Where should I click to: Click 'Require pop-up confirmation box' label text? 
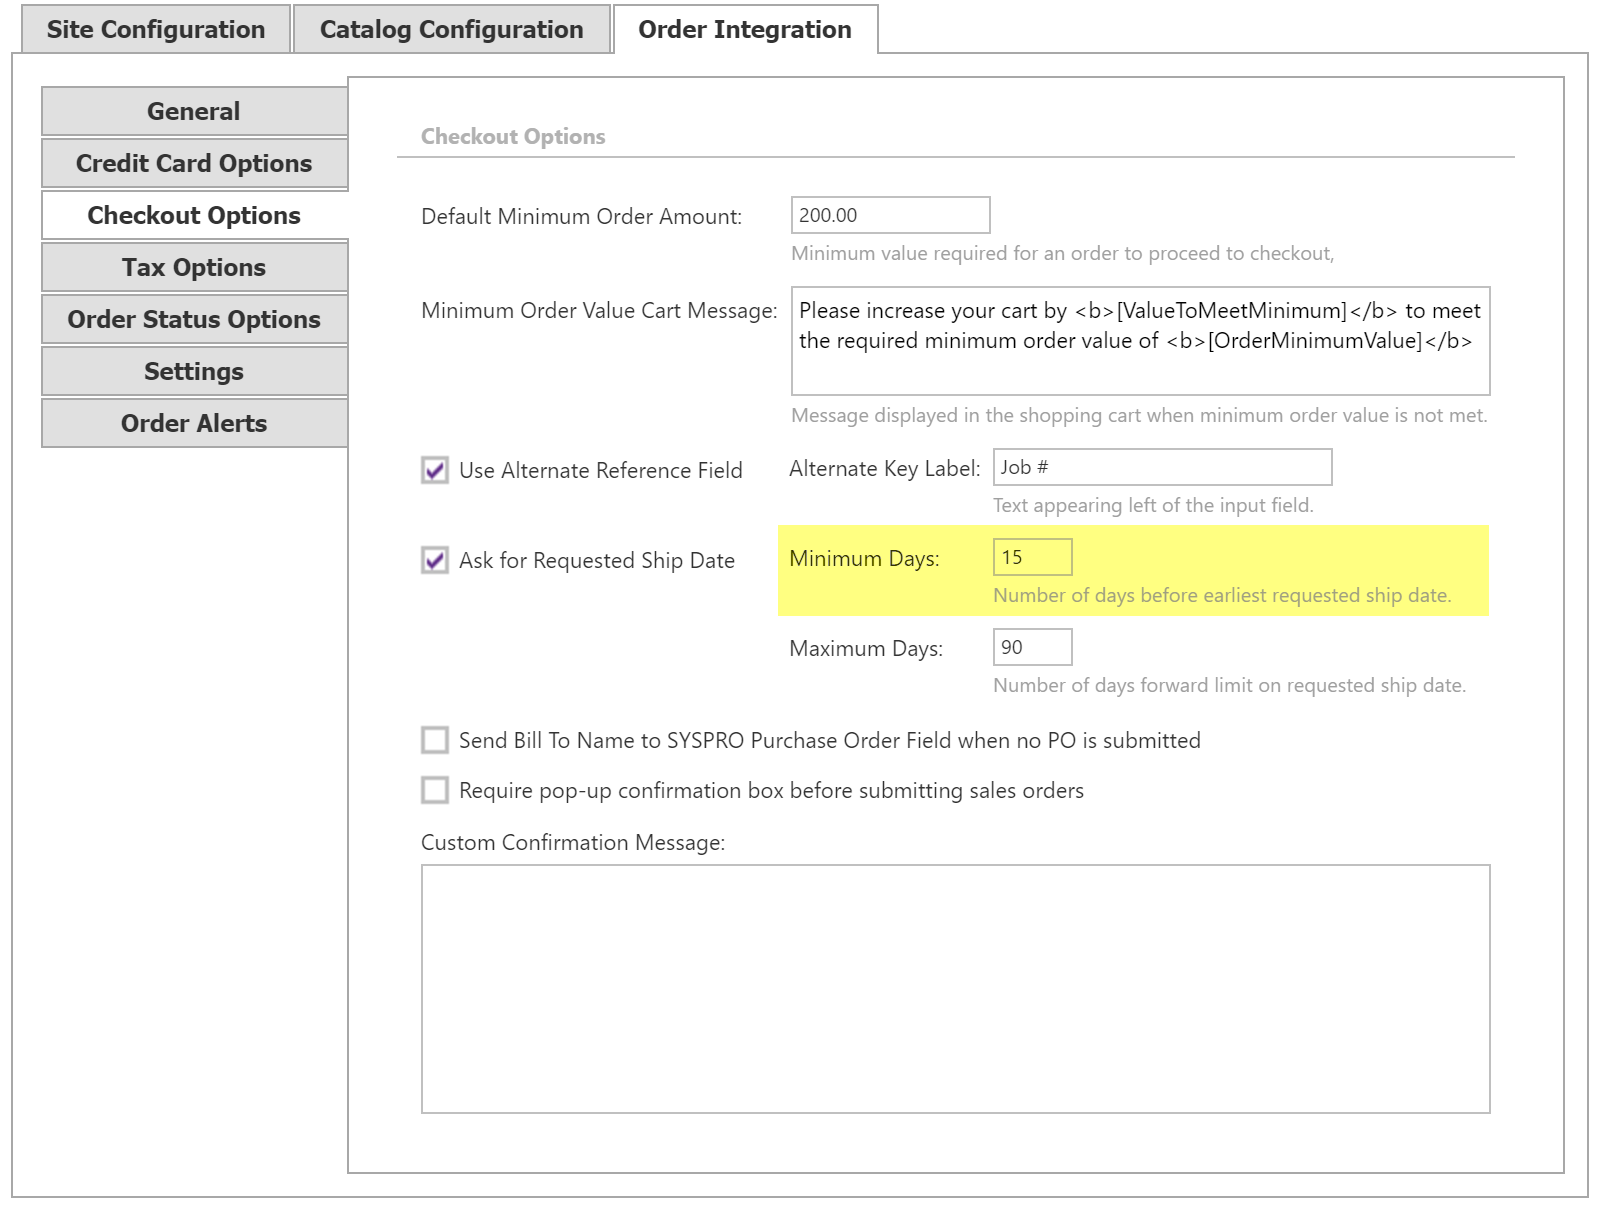771,791
